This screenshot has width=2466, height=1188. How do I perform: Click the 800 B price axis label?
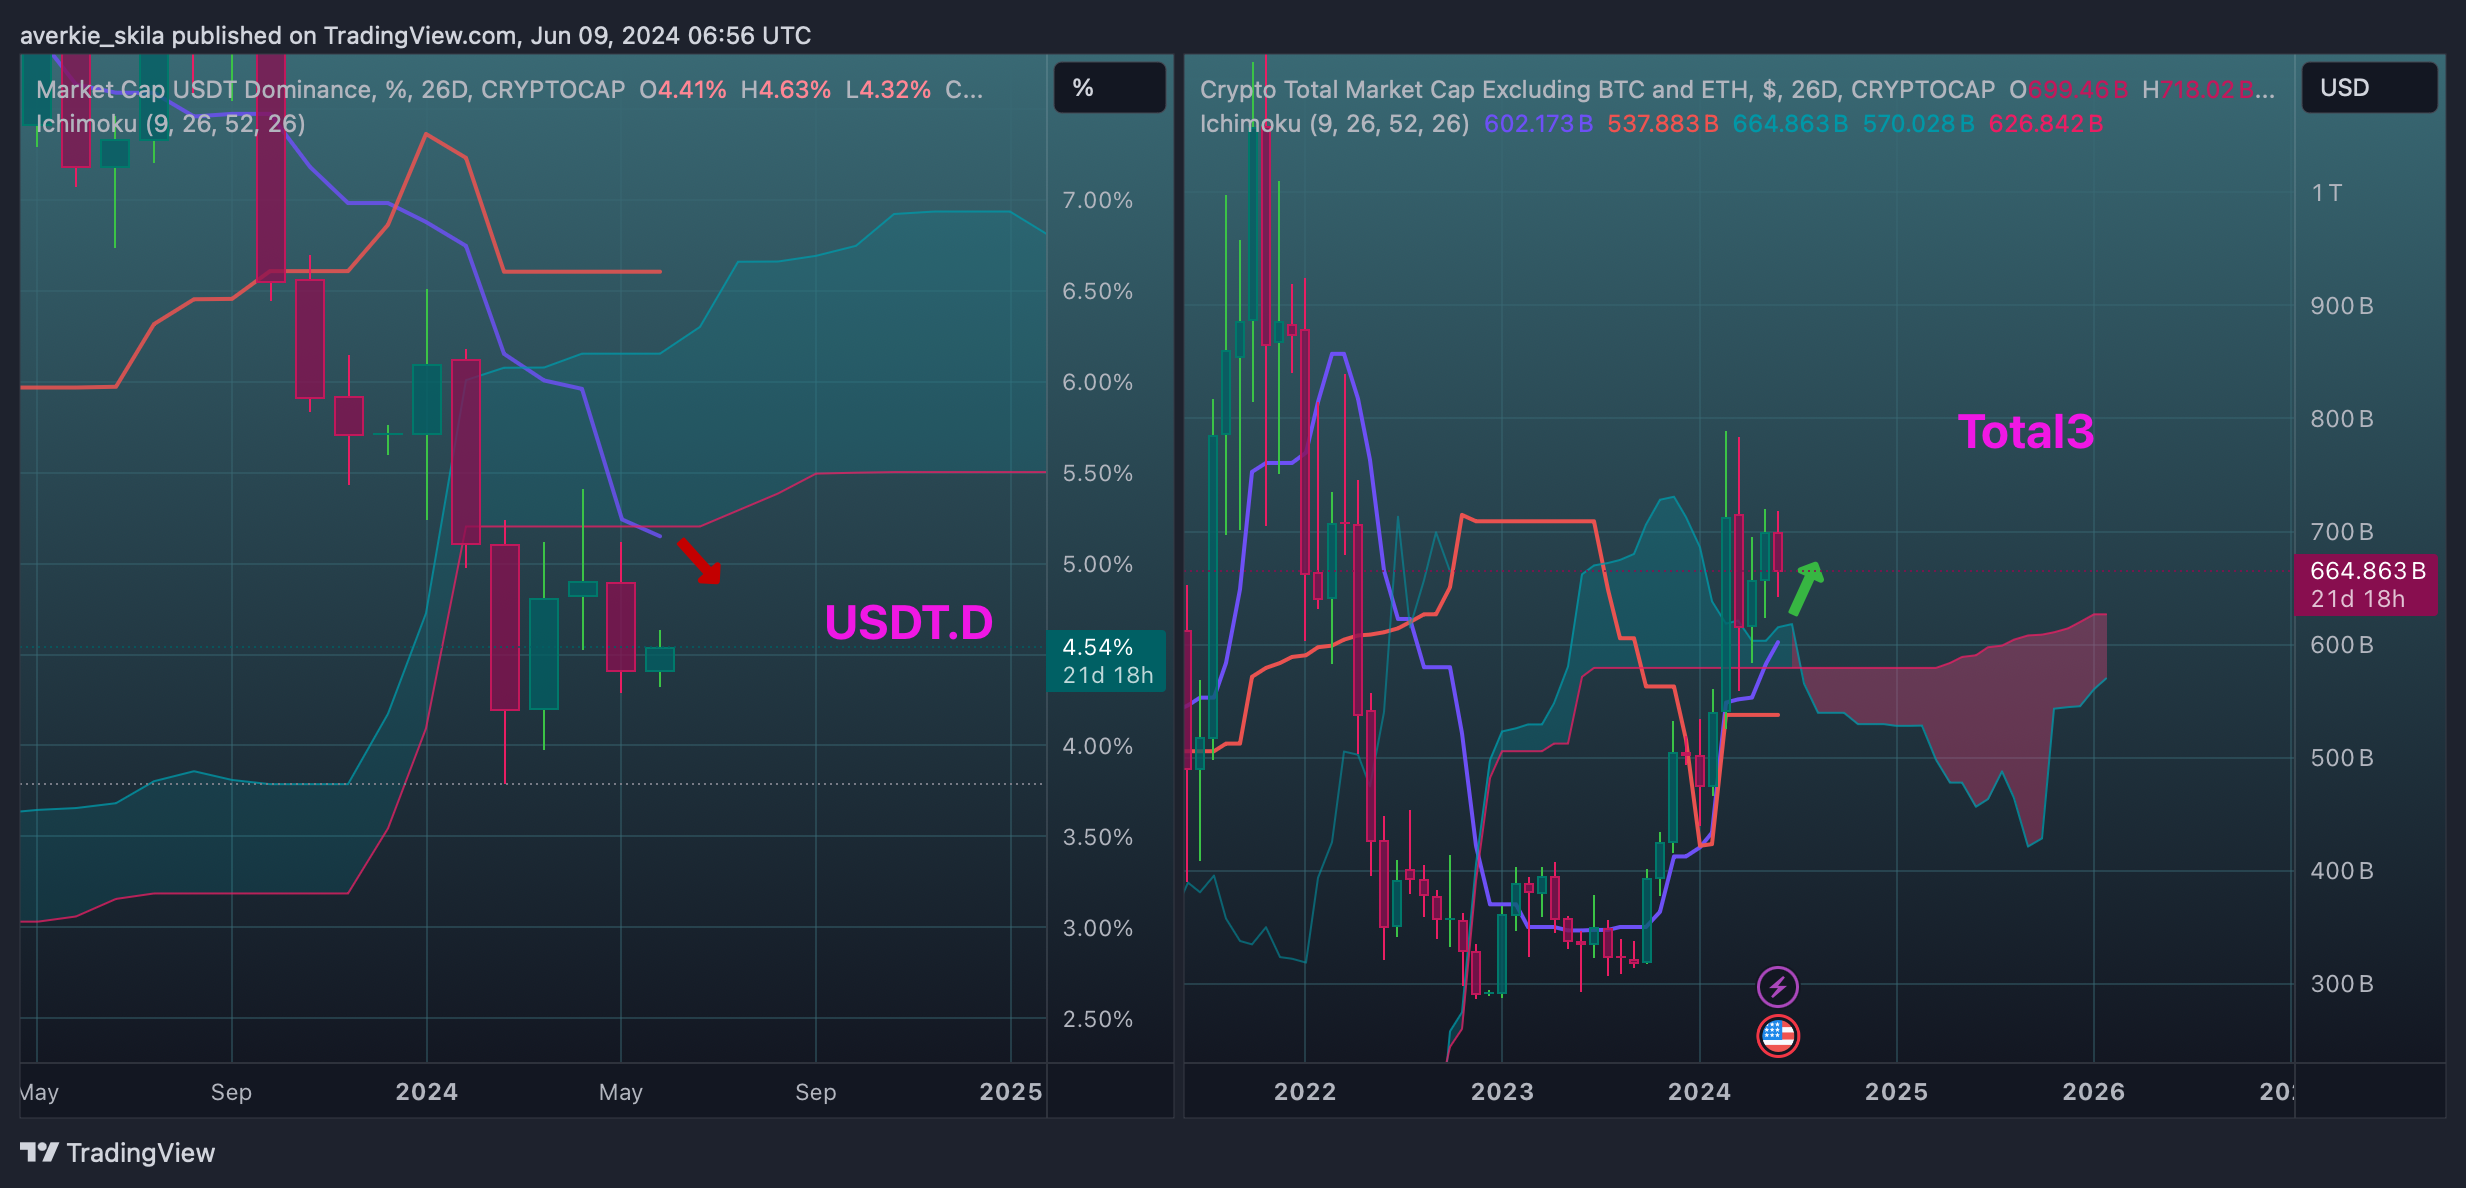tap(2341, 419)
